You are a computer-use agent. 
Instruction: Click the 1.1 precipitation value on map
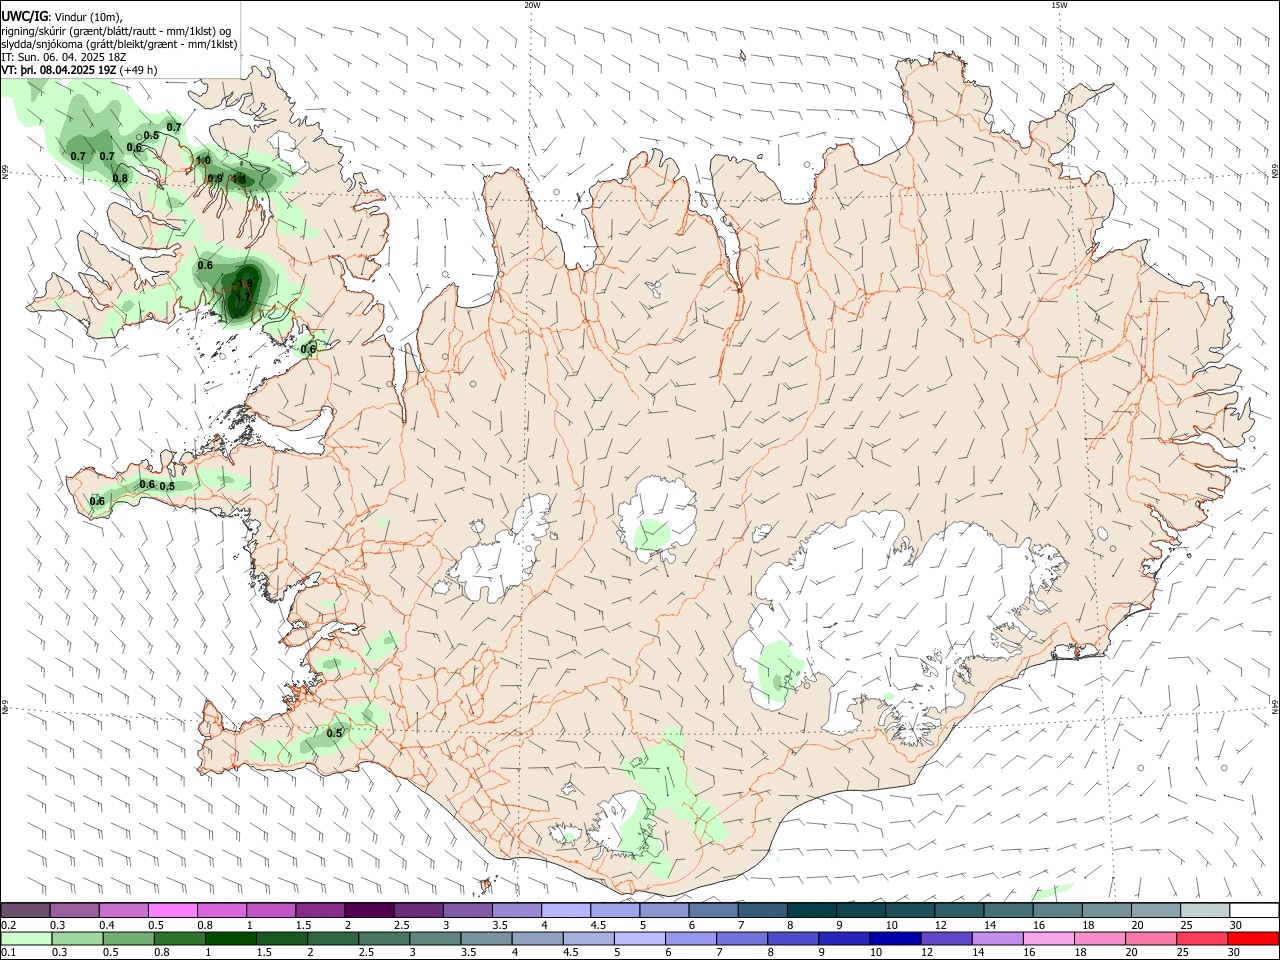coord(239,180)
